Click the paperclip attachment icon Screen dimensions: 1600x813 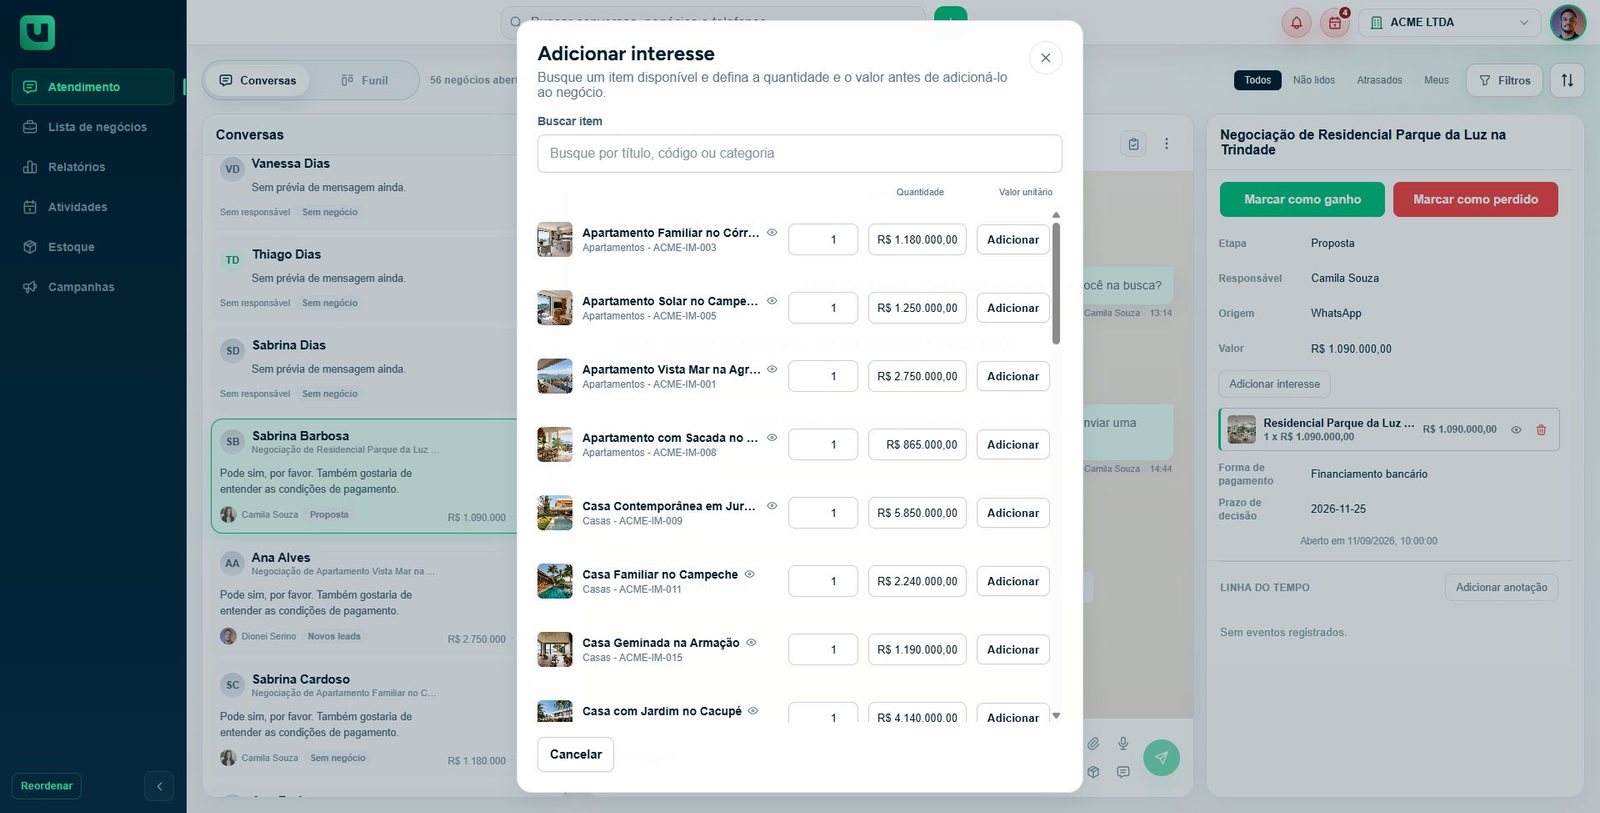1094,744
